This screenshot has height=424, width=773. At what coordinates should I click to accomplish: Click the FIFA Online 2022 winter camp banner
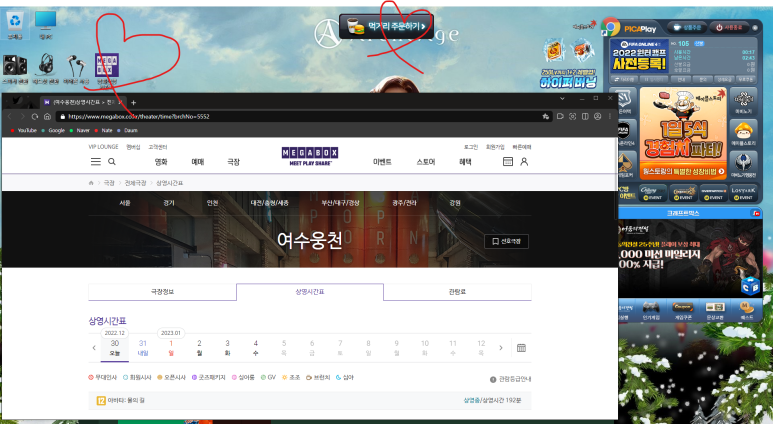click(639, 56)
